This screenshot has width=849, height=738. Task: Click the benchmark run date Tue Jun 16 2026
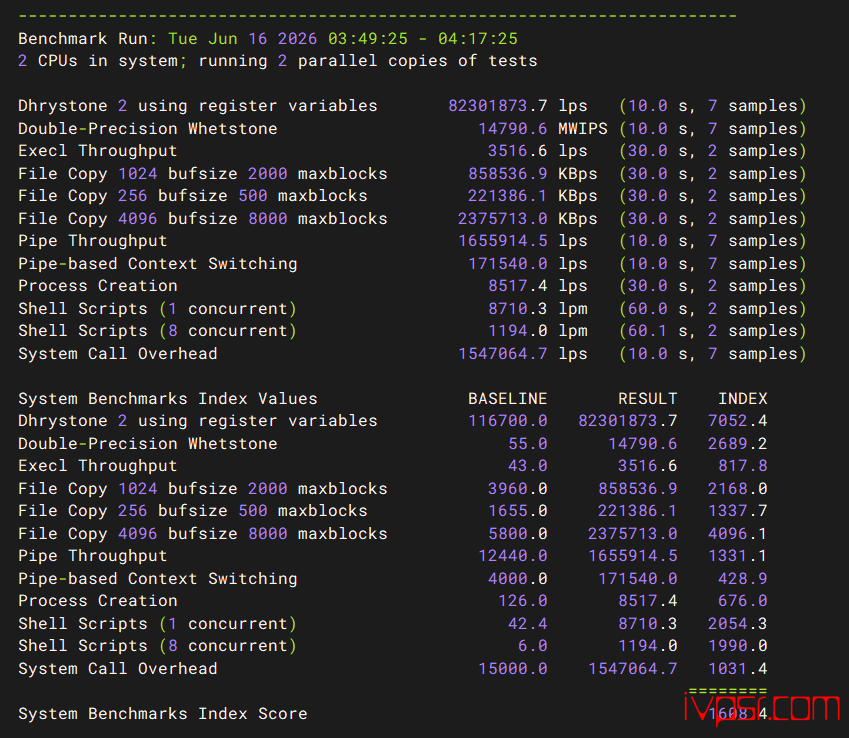click(x=242, y=39)
